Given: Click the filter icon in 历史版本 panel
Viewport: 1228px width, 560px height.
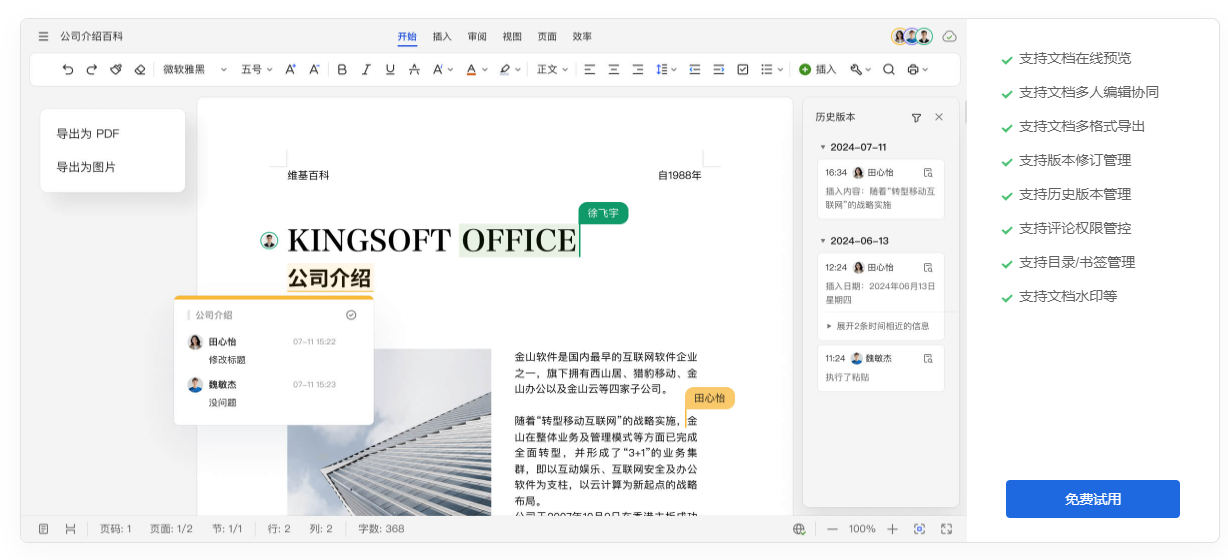Looking at the screenshot, I should [916, 117].
